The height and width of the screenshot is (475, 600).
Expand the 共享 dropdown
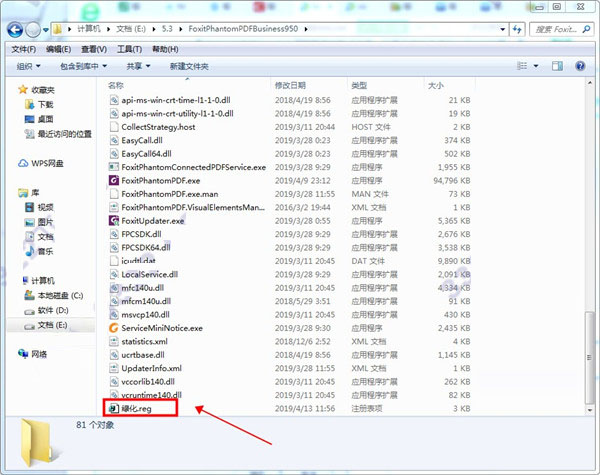pyautogui.click(x=138, y=66)
